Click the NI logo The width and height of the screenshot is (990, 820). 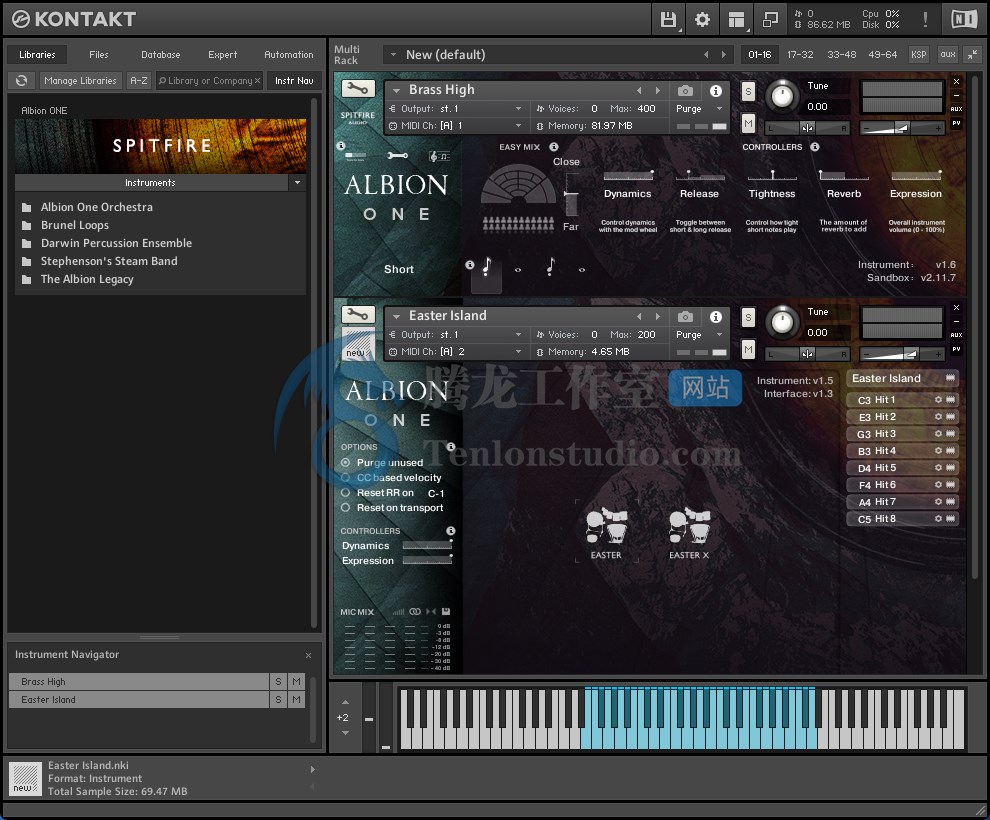click(964, 20)
